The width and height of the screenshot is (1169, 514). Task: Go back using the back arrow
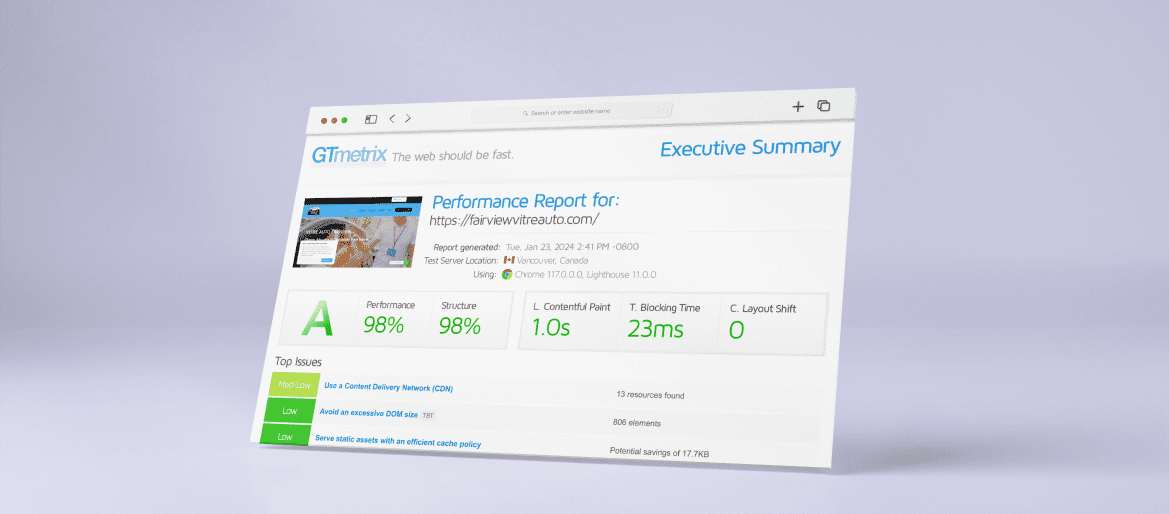pos(391,118)
